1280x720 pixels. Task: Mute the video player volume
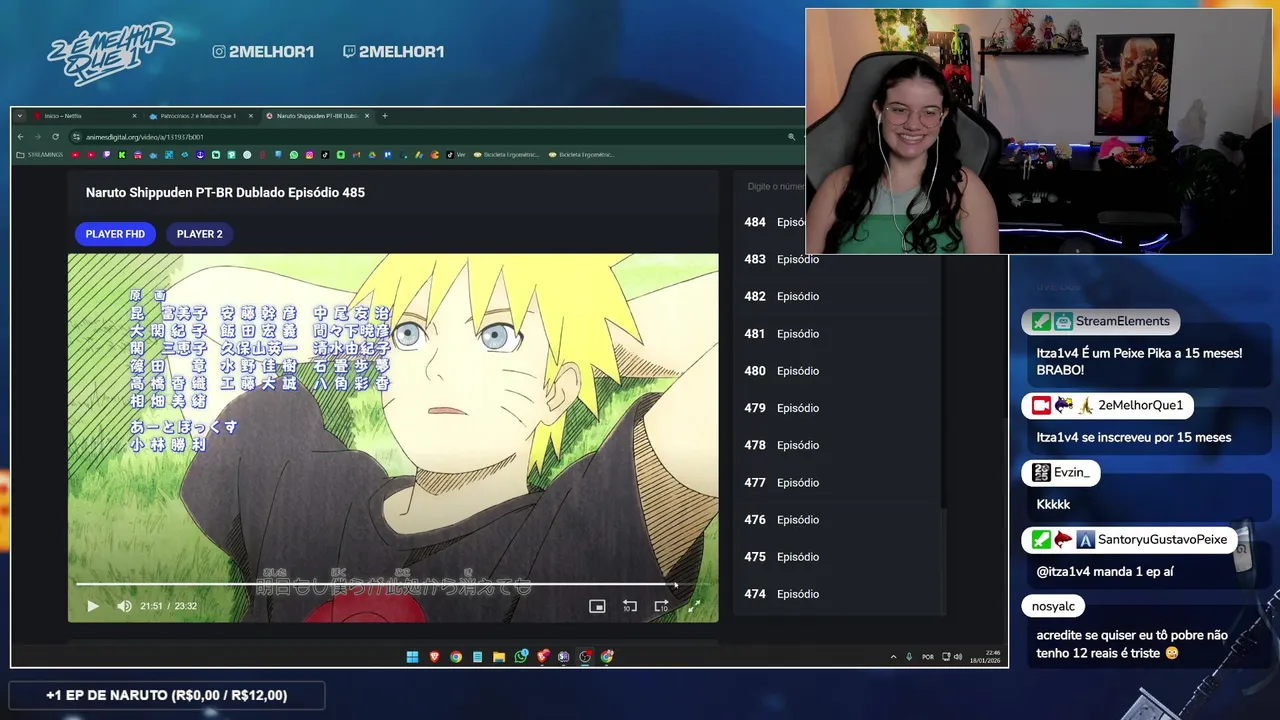pos(124,606)
